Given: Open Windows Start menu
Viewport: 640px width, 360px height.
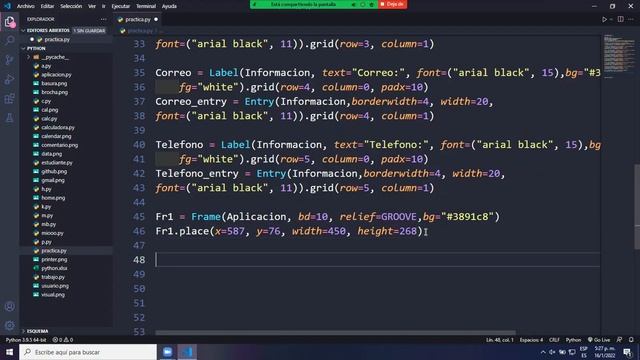Looking at the screenshot, I should point(9,352).
